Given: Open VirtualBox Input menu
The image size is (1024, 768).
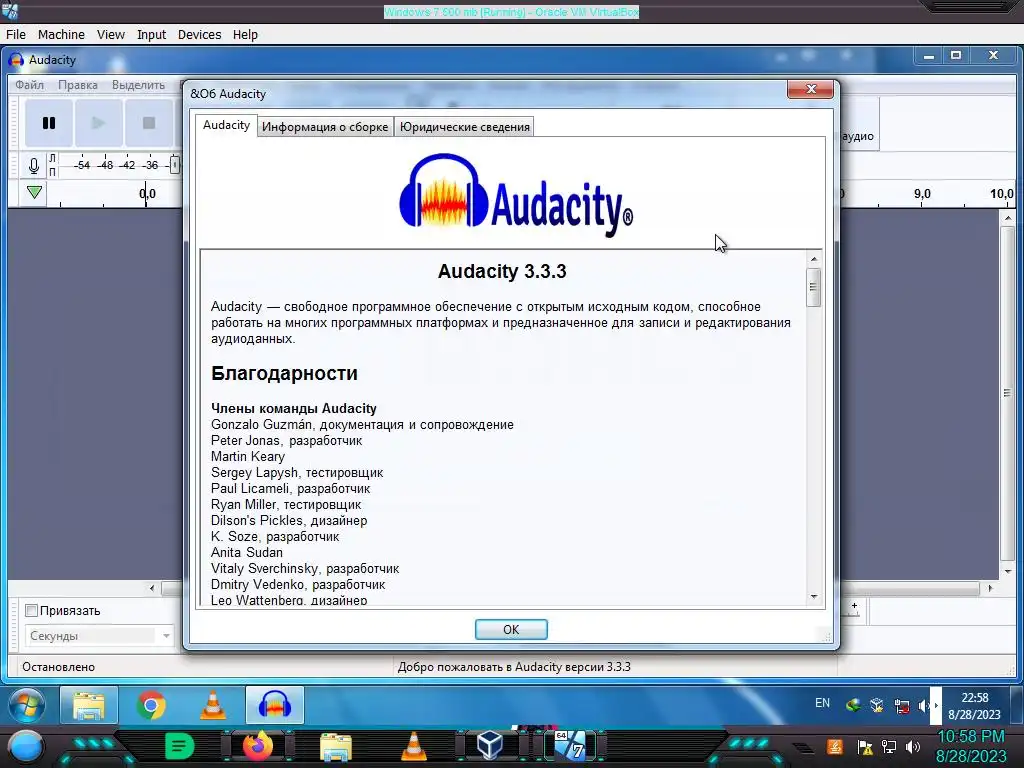Looking at the screenshot, I should tap(151, 35).
